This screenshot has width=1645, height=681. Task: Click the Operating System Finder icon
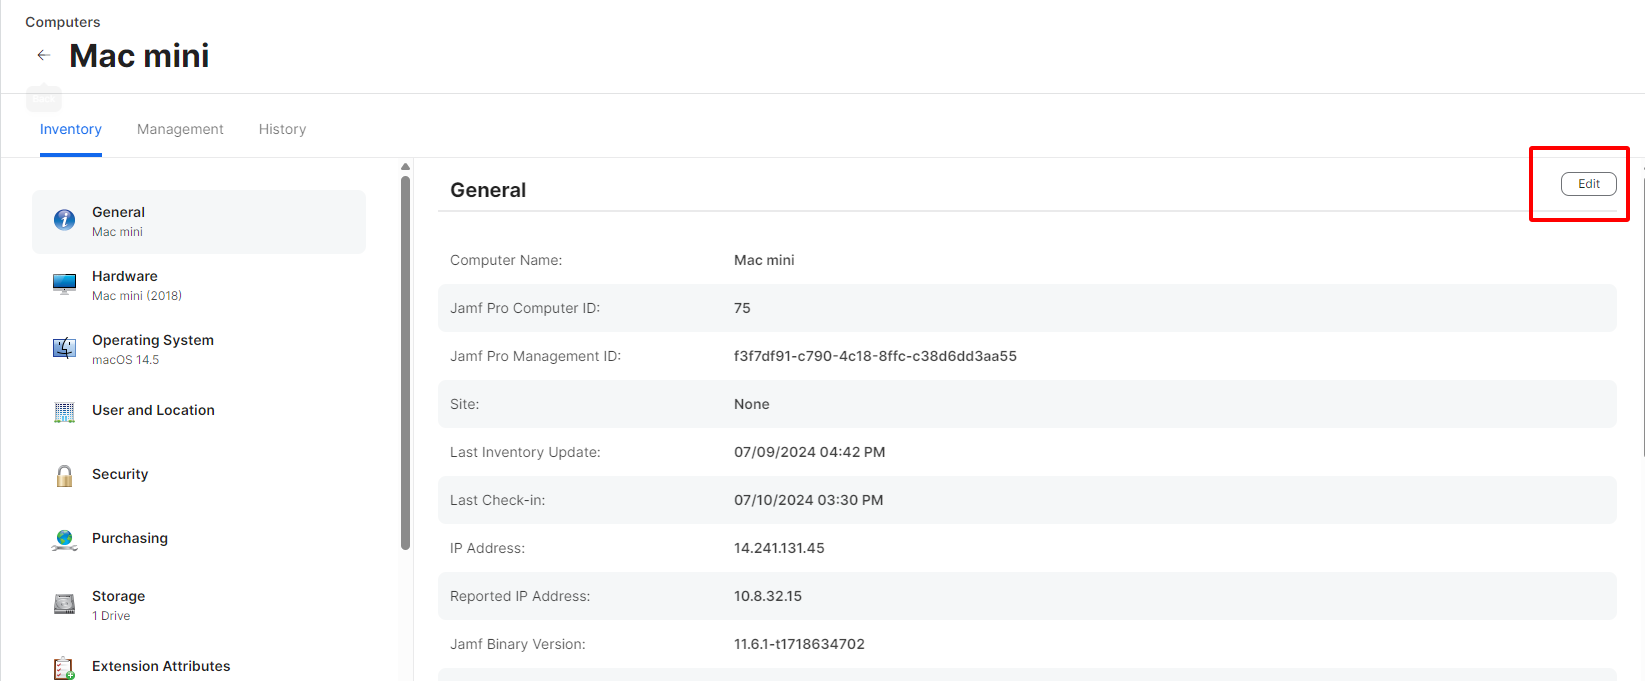64,348
